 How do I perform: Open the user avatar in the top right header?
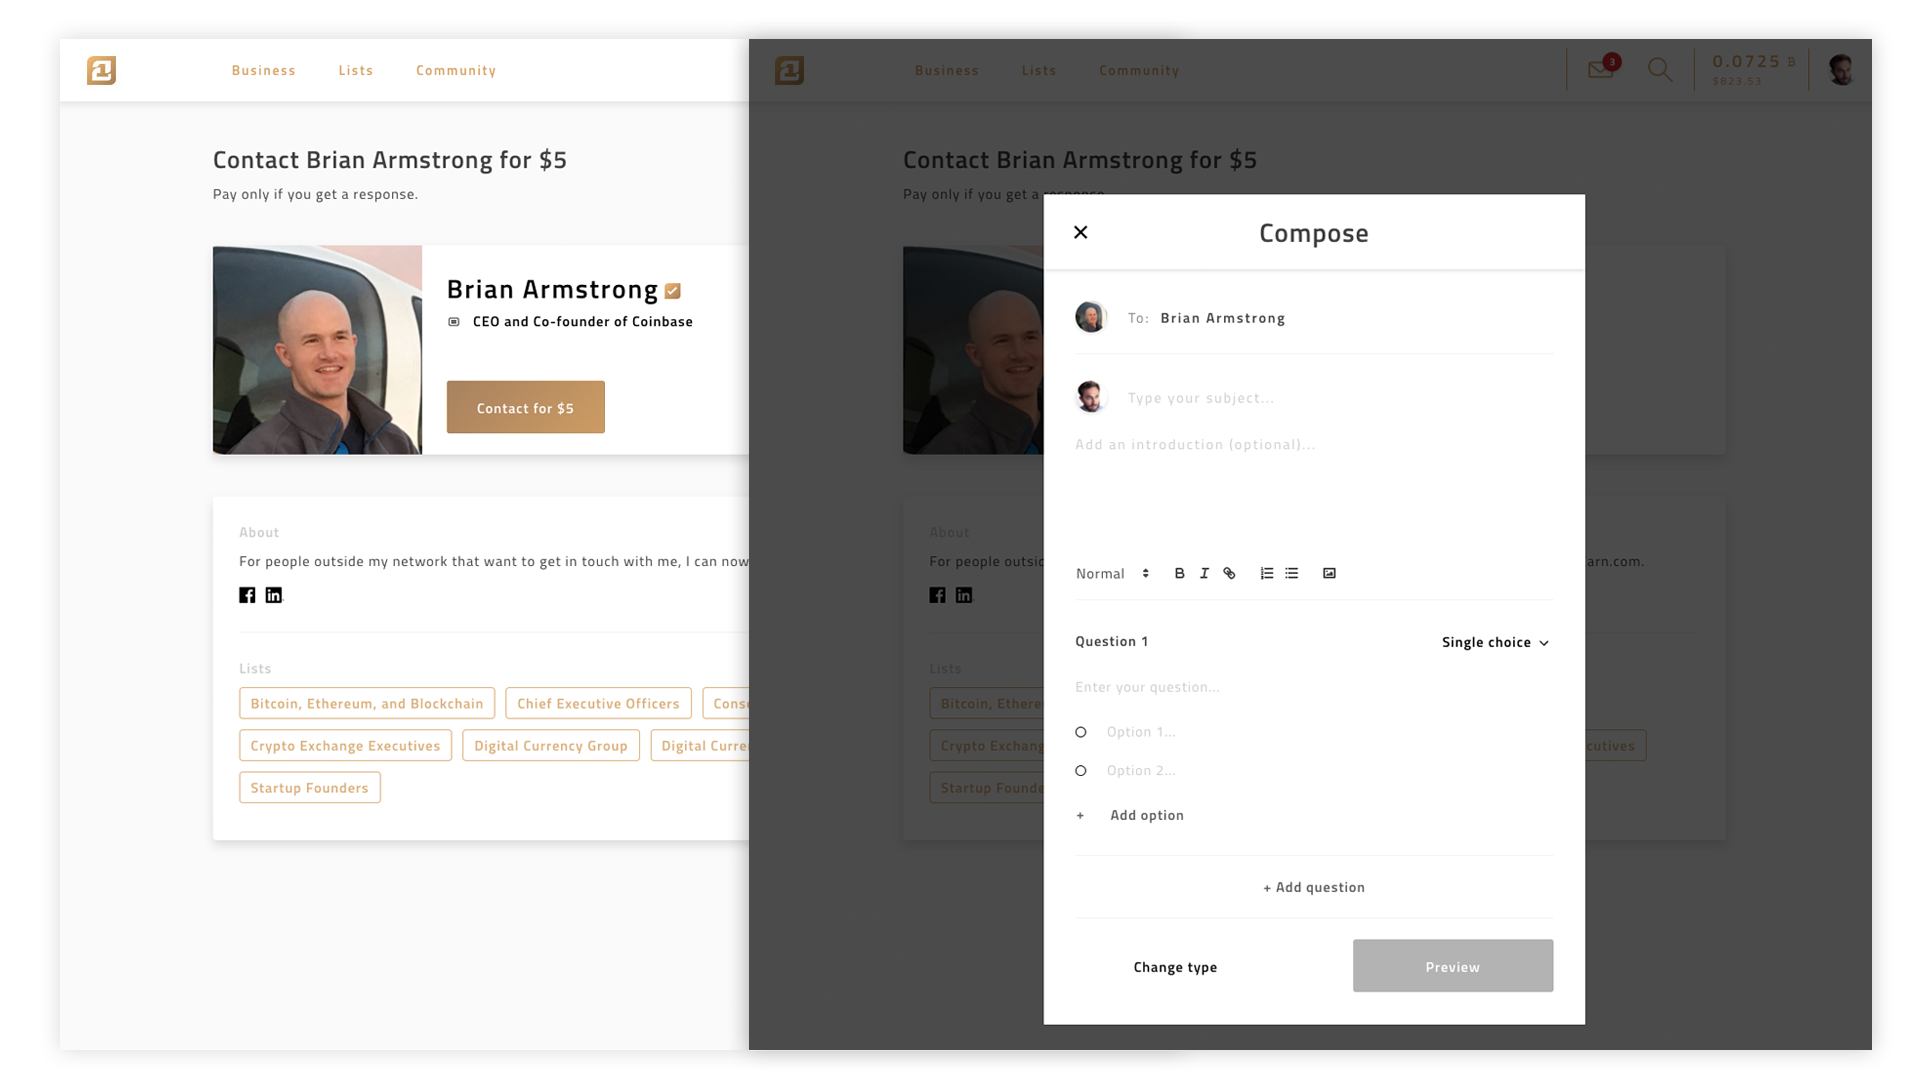tap(1841, 70)
